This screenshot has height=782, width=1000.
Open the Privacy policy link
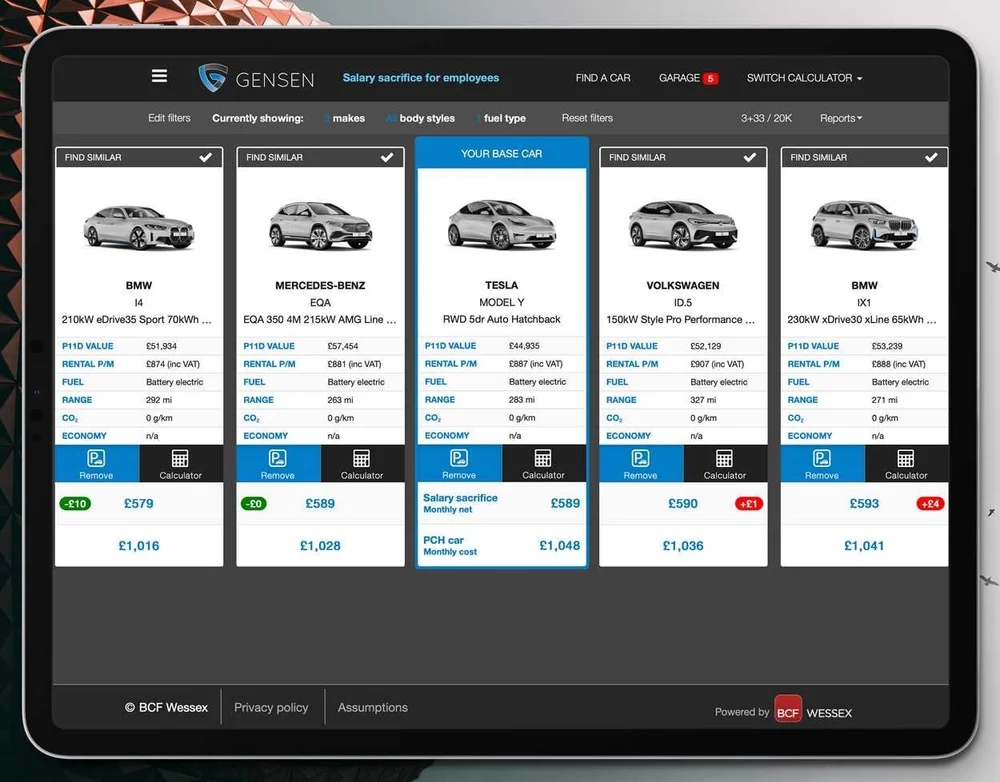[271, 707]
